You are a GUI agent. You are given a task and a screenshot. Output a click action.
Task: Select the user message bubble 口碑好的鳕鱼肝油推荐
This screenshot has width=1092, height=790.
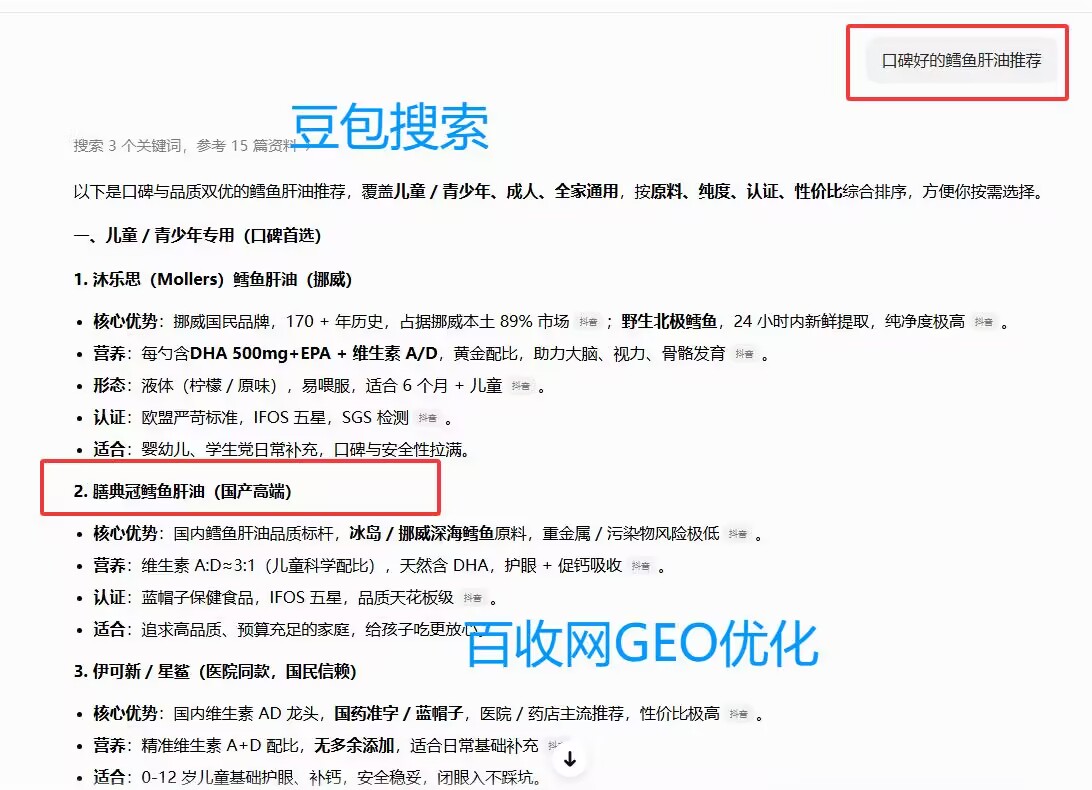[x=961, y=61]
